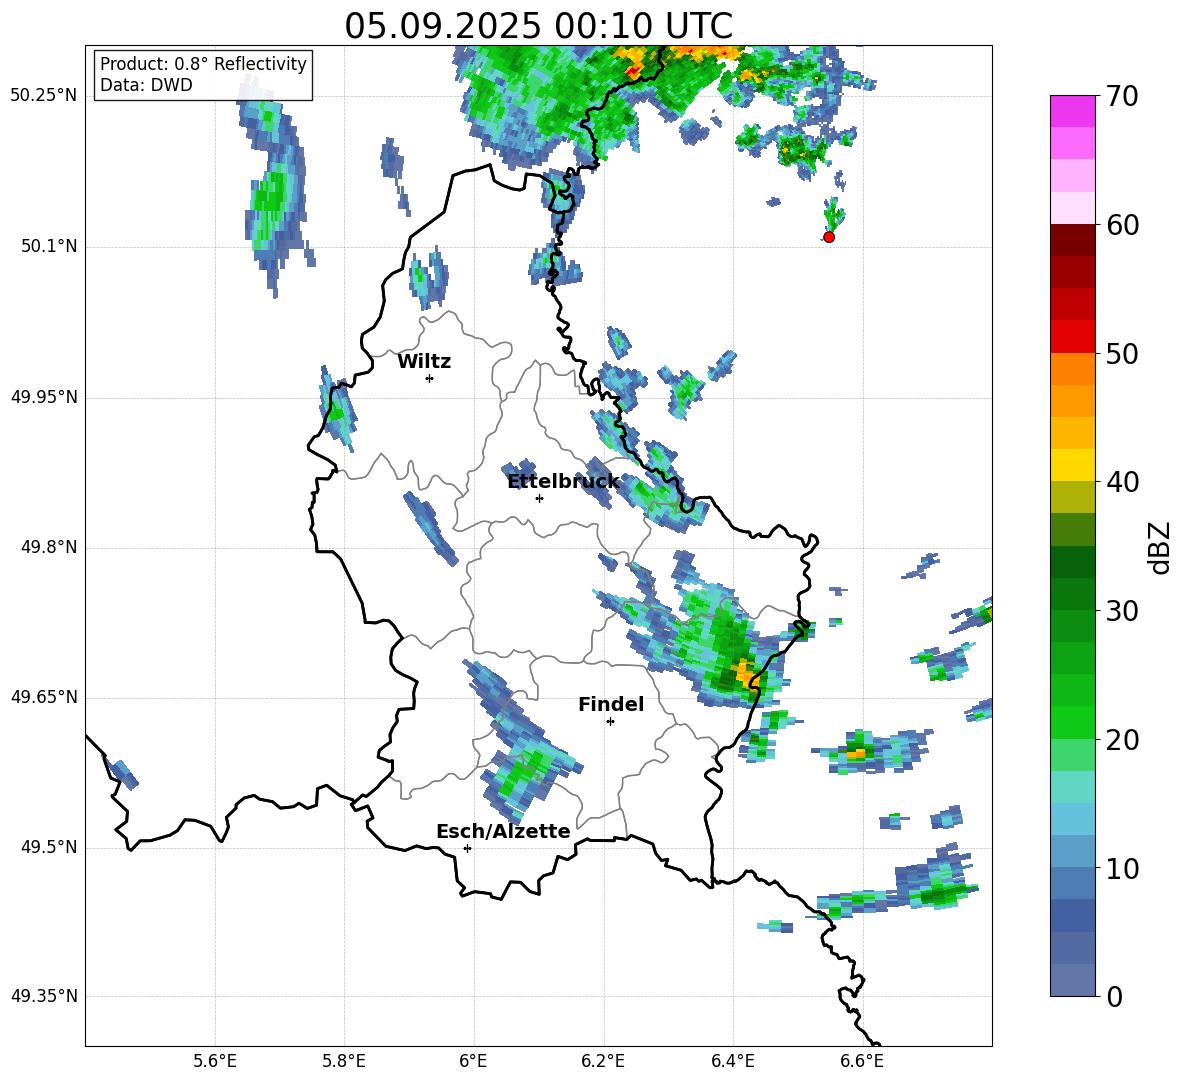
Task: Click the 50.25°N latitude label
Action: tap(44, 96)
